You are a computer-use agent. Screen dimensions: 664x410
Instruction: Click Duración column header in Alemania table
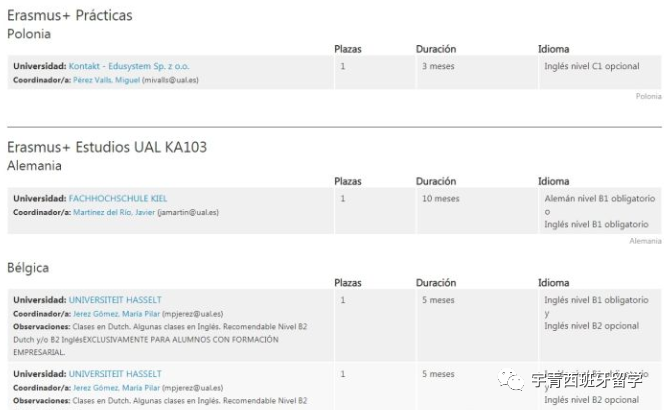436,182
